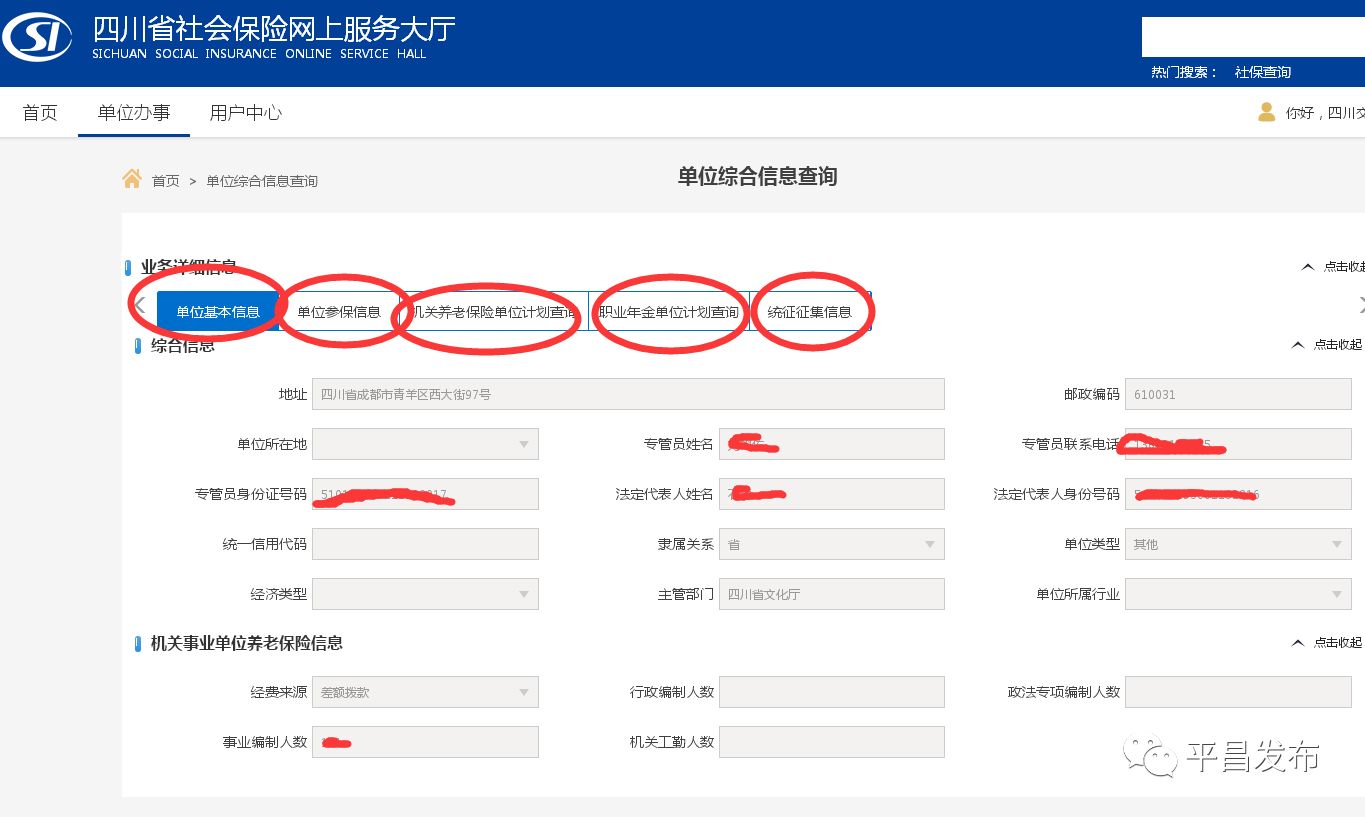Click the SI social insurance logo
Image resolution: width=1365 pixels, height=817 pixels.
click(37, 38)
